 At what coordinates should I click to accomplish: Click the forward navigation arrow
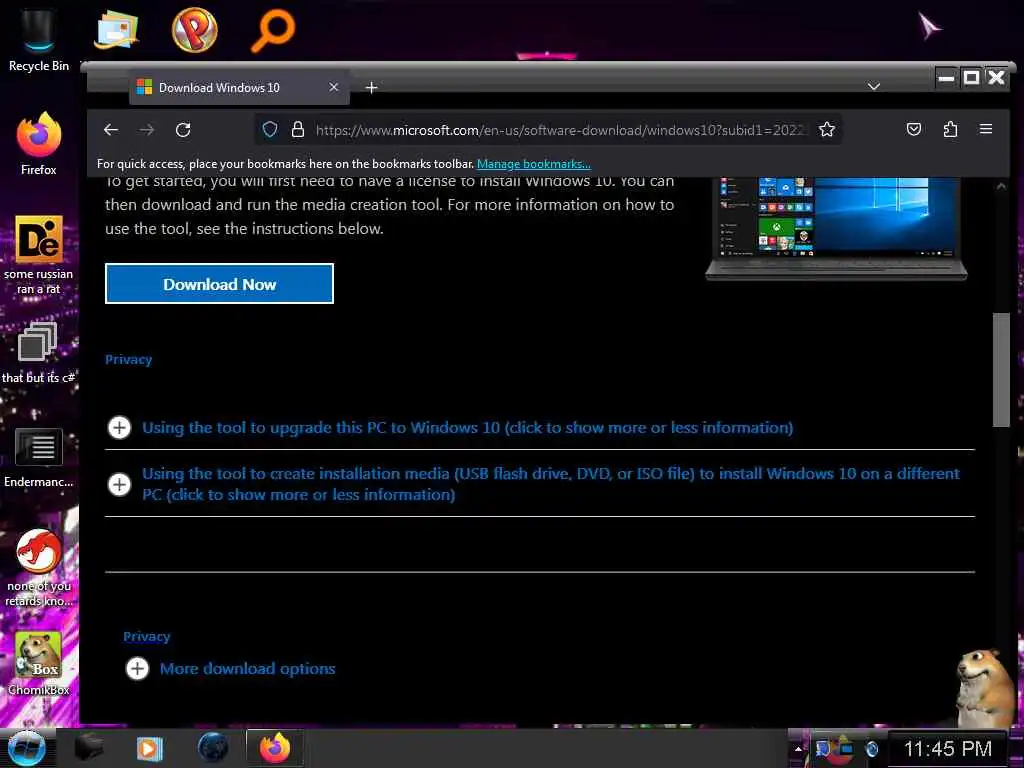tap(147, 130)
